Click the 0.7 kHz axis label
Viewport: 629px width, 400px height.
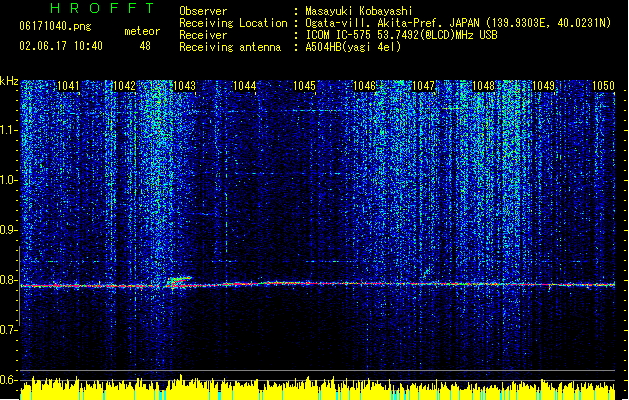coord(9,330)
